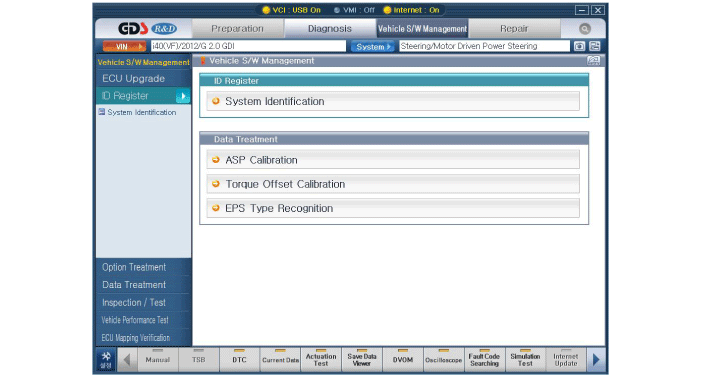Click the orange bullet beside System Identification in the ID Register panel
This screenshot has height=376, width=701.
215,101
